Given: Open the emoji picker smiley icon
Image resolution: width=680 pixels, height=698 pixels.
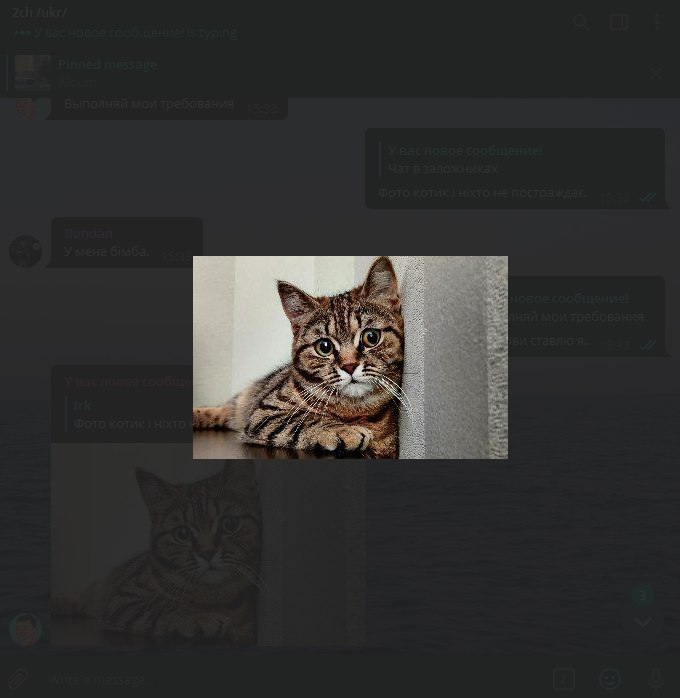Looking at the screenshot, I should [x=610, y=679].
